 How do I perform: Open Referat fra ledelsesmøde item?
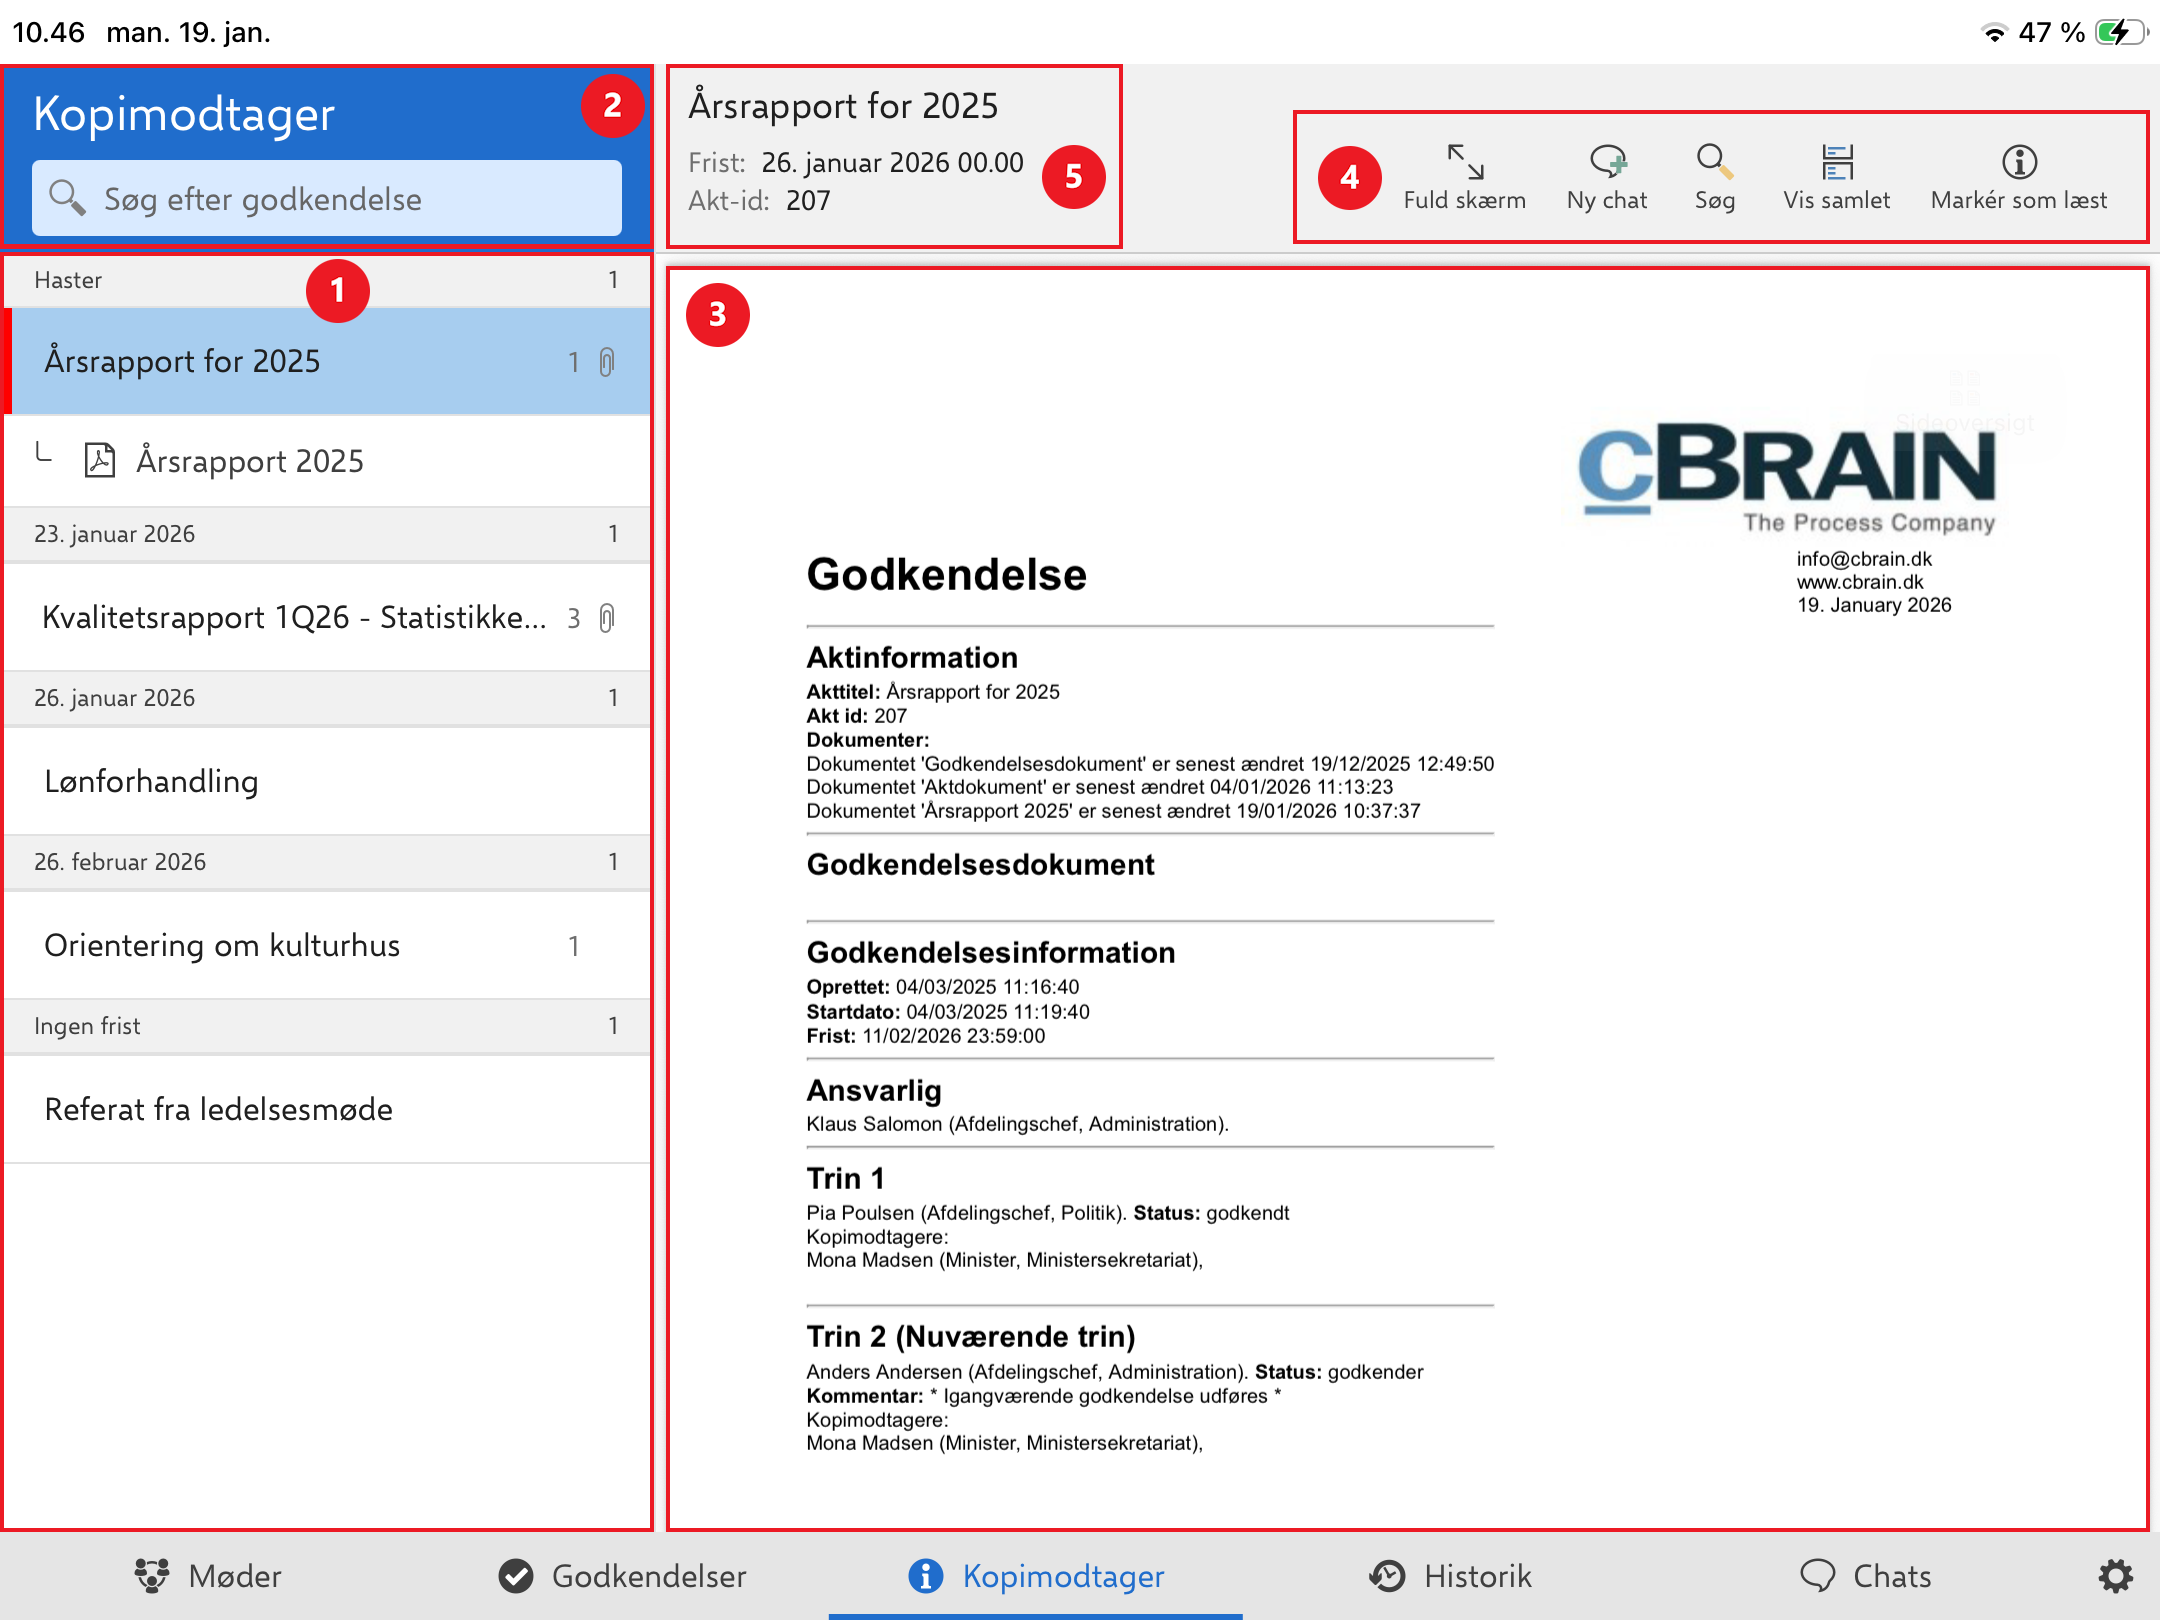(x=327, y=1109)
